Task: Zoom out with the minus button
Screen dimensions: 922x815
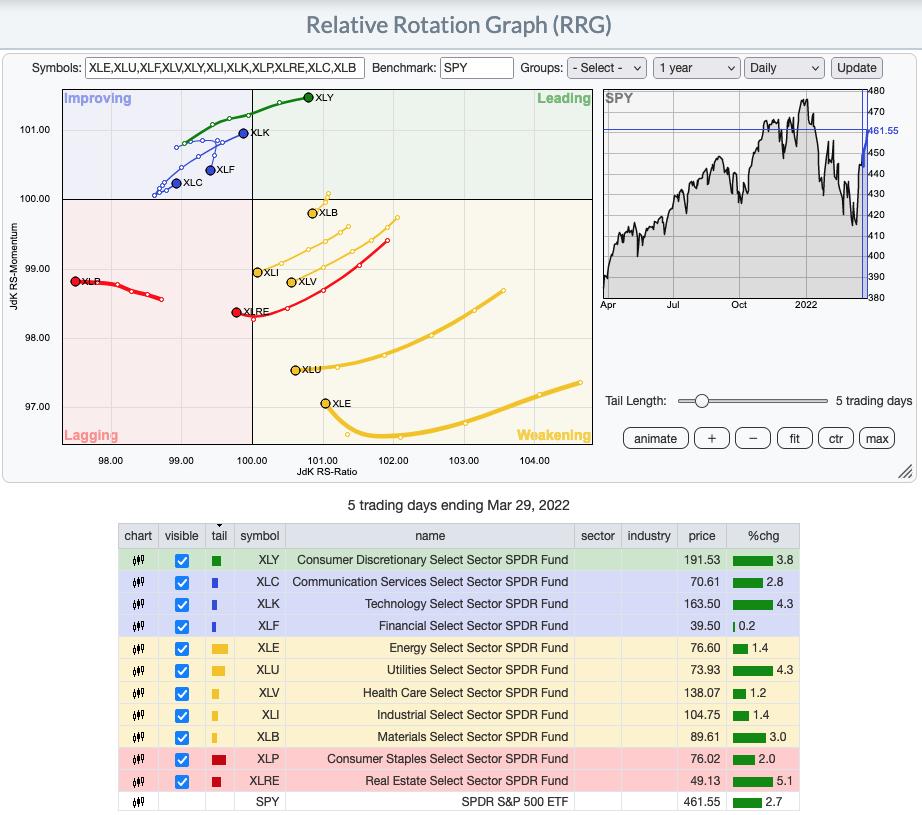Action: coord(753,439)
